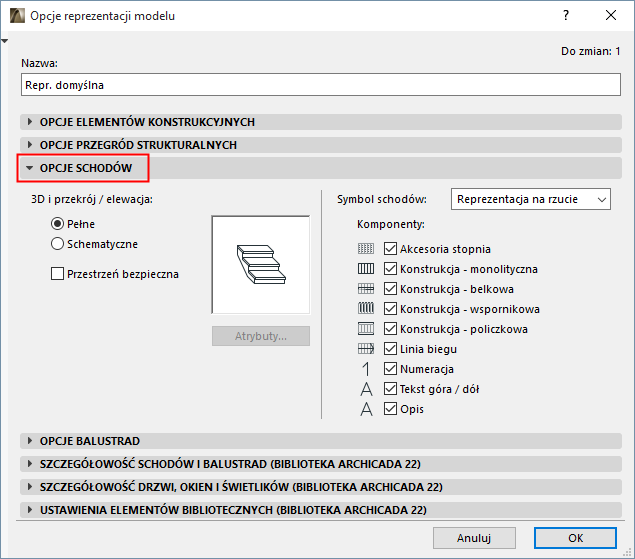Screen dimensions: 635x559
Task: Click the Konstrukcja - belkowa symbol icon
Action: (366, 289)
